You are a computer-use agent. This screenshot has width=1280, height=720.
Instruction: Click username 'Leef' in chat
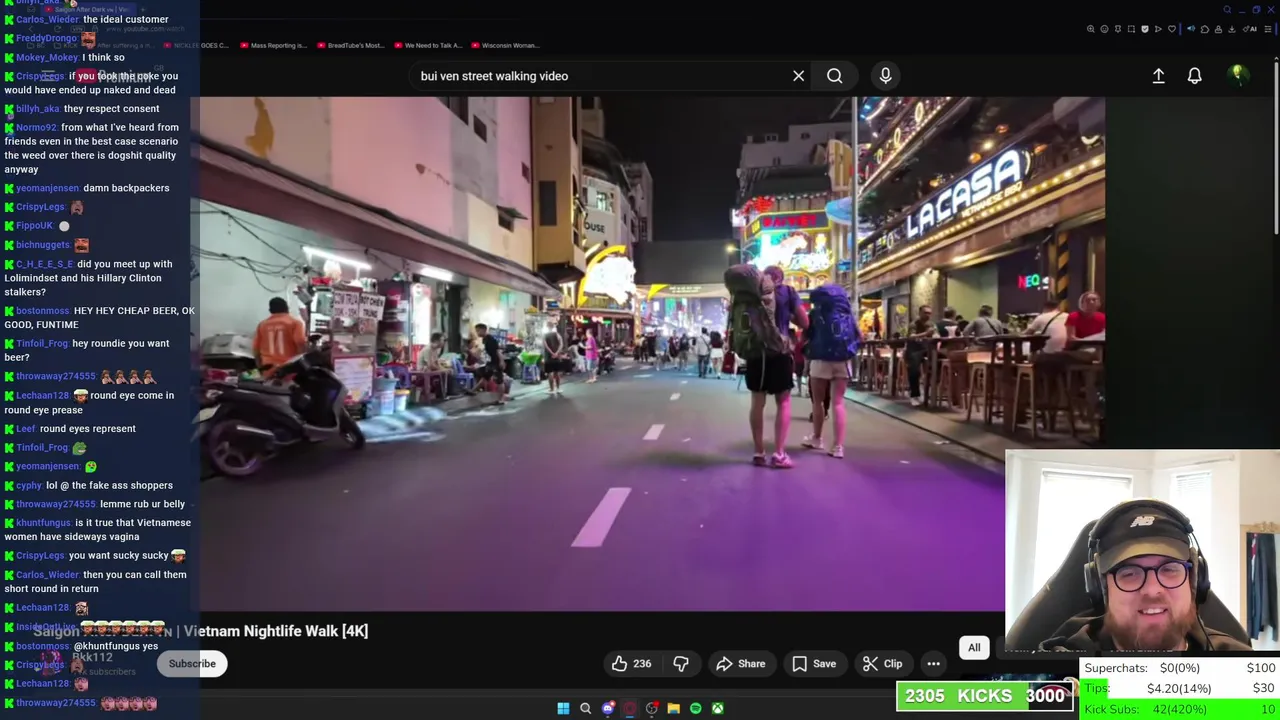coord(25,429)
